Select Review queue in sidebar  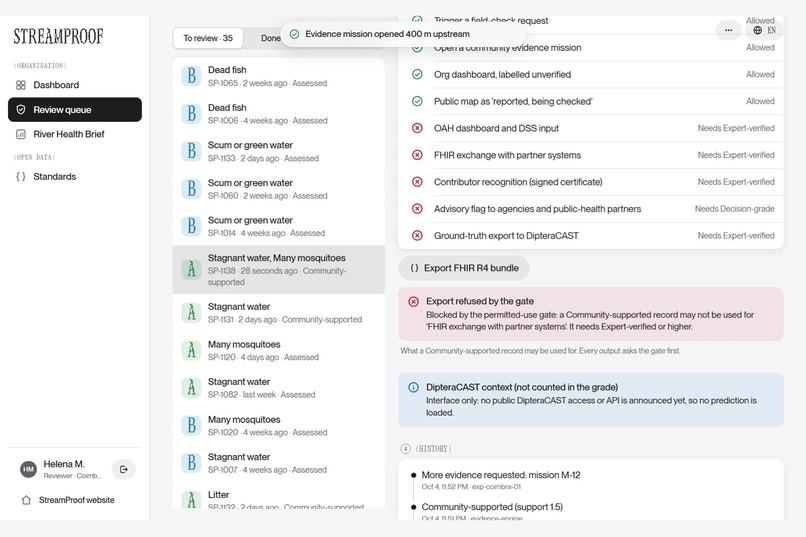pos(75,109)
